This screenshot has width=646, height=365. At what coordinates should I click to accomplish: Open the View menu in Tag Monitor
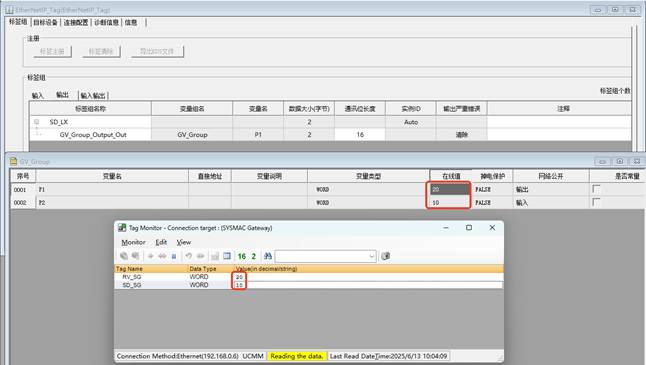(184, 242)
